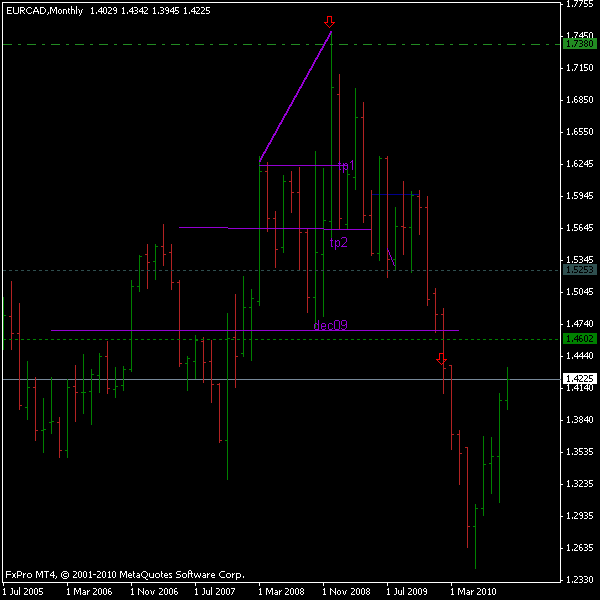
Task: Click the 1 Nov 2006 date label
Action: coord(154,591)
